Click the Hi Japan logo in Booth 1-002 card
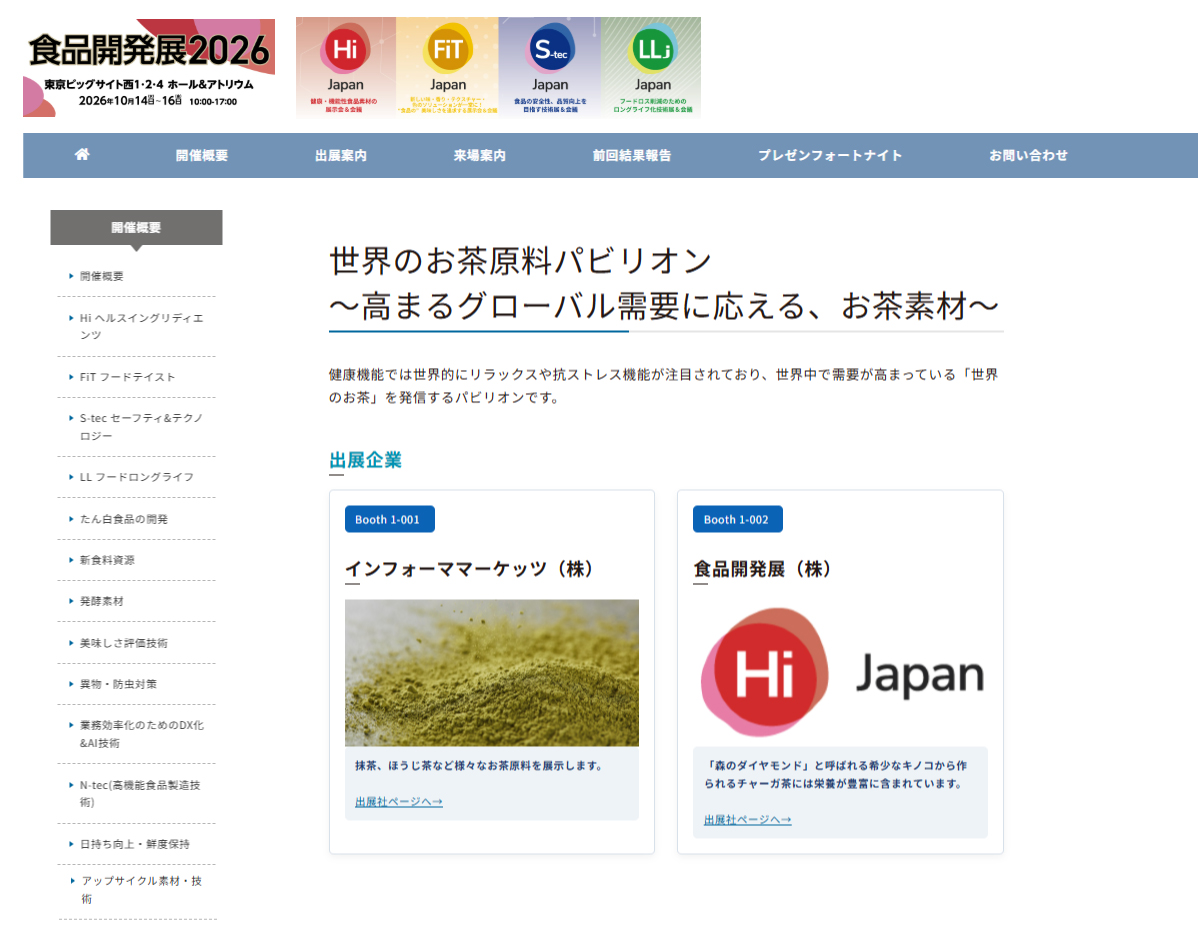 [x=840, y=672]
